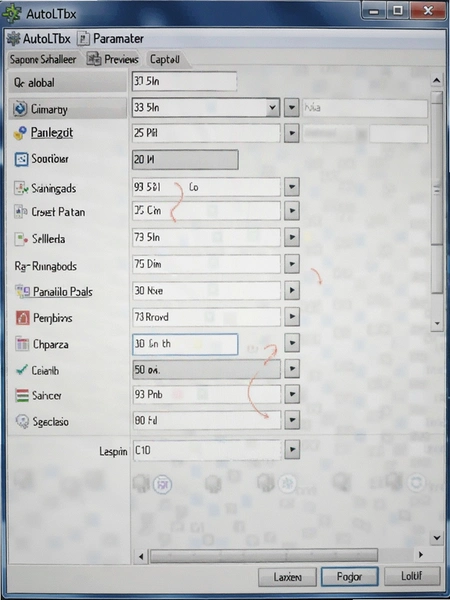Click the Loluf button
Image resolution: width=450 pixels, height=600 pixels.
click(x=412, y=576)
